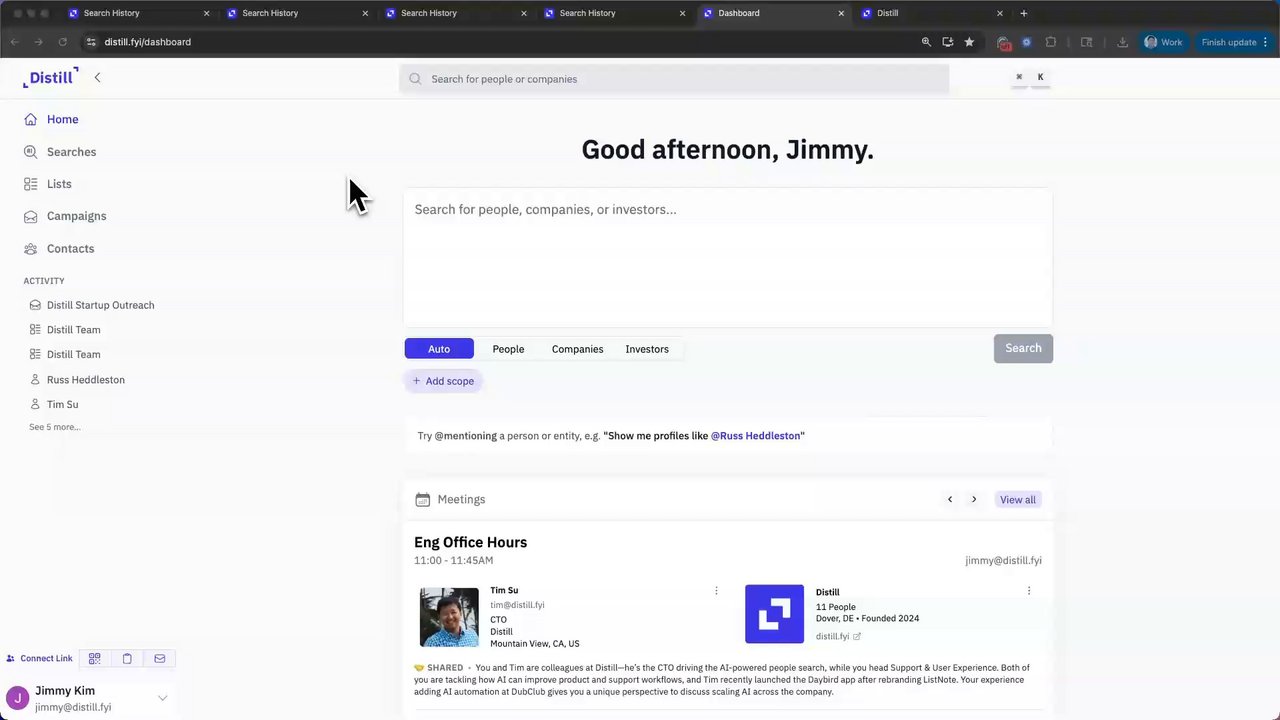Click the browser zoom magnifier icon
This screenshot has width=1280, height=720.
(926, 42)
